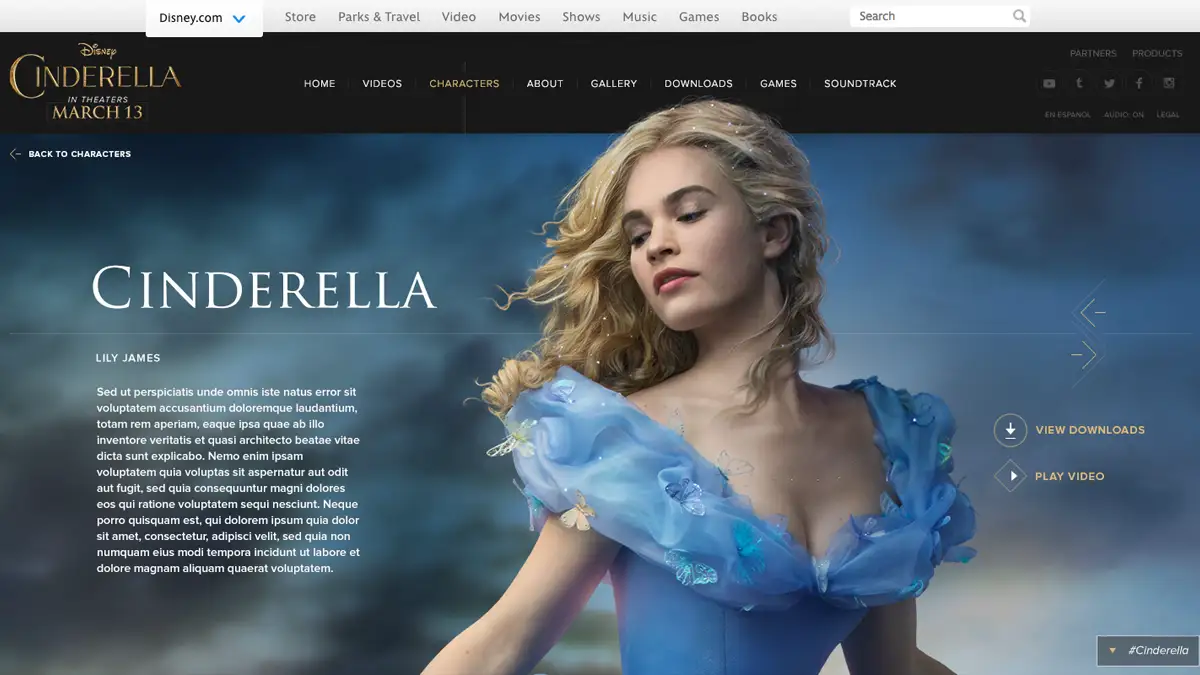Open Movies in the top bar
Image resolution: width=1200 pixels, height=675 pixels.
[x=519, y=17]
